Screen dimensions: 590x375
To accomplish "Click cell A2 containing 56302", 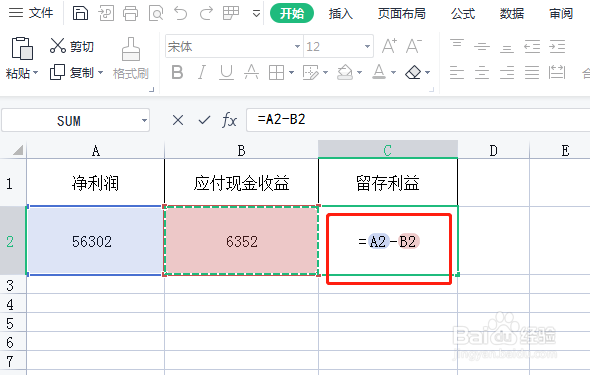I will click(x=95, y=241).
